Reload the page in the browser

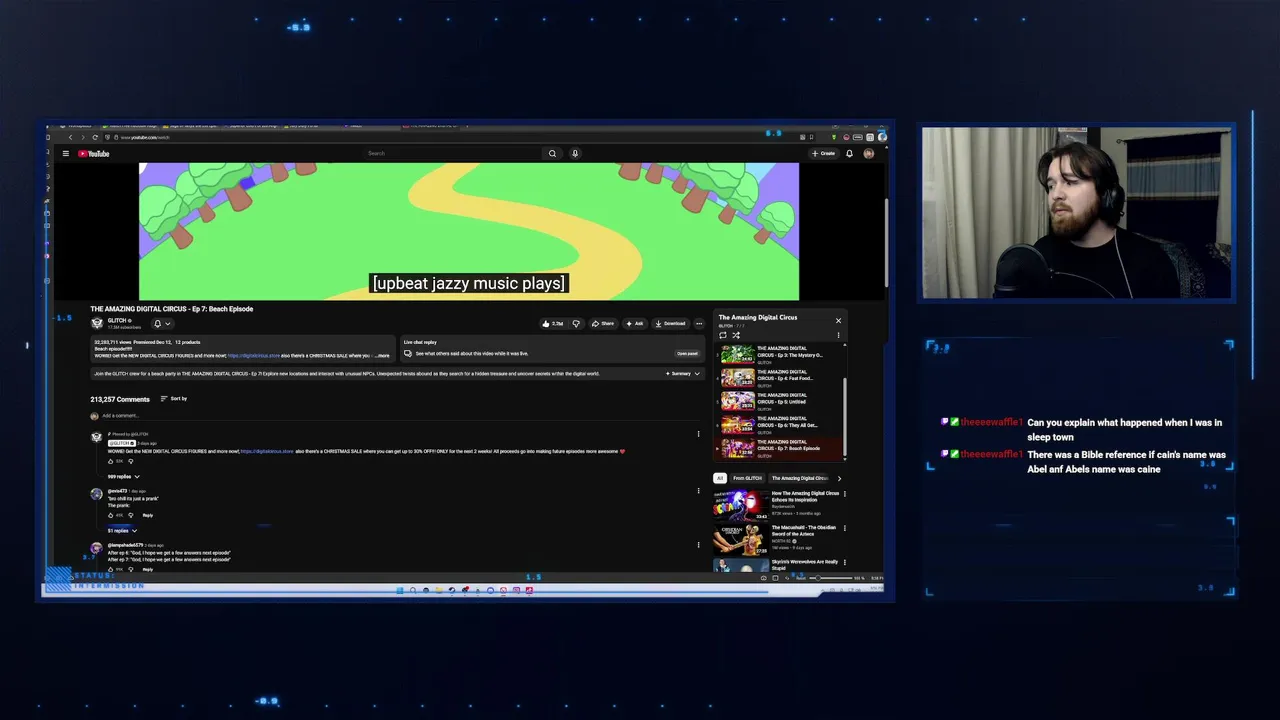point(95,137)
